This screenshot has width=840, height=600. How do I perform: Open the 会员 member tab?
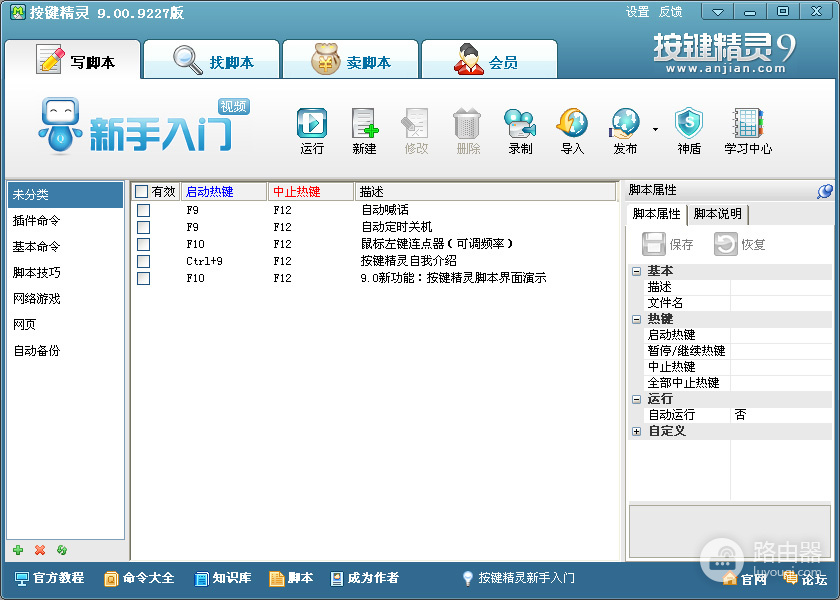pyautogui.click(x=490, y=59)
